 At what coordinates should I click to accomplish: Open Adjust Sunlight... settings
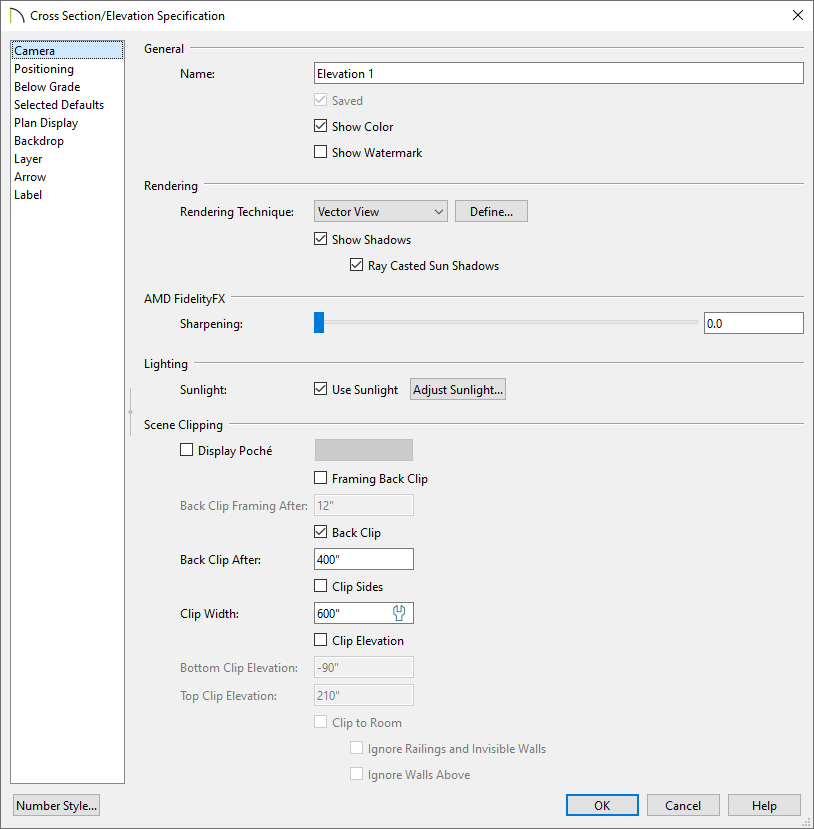[458, 389]
